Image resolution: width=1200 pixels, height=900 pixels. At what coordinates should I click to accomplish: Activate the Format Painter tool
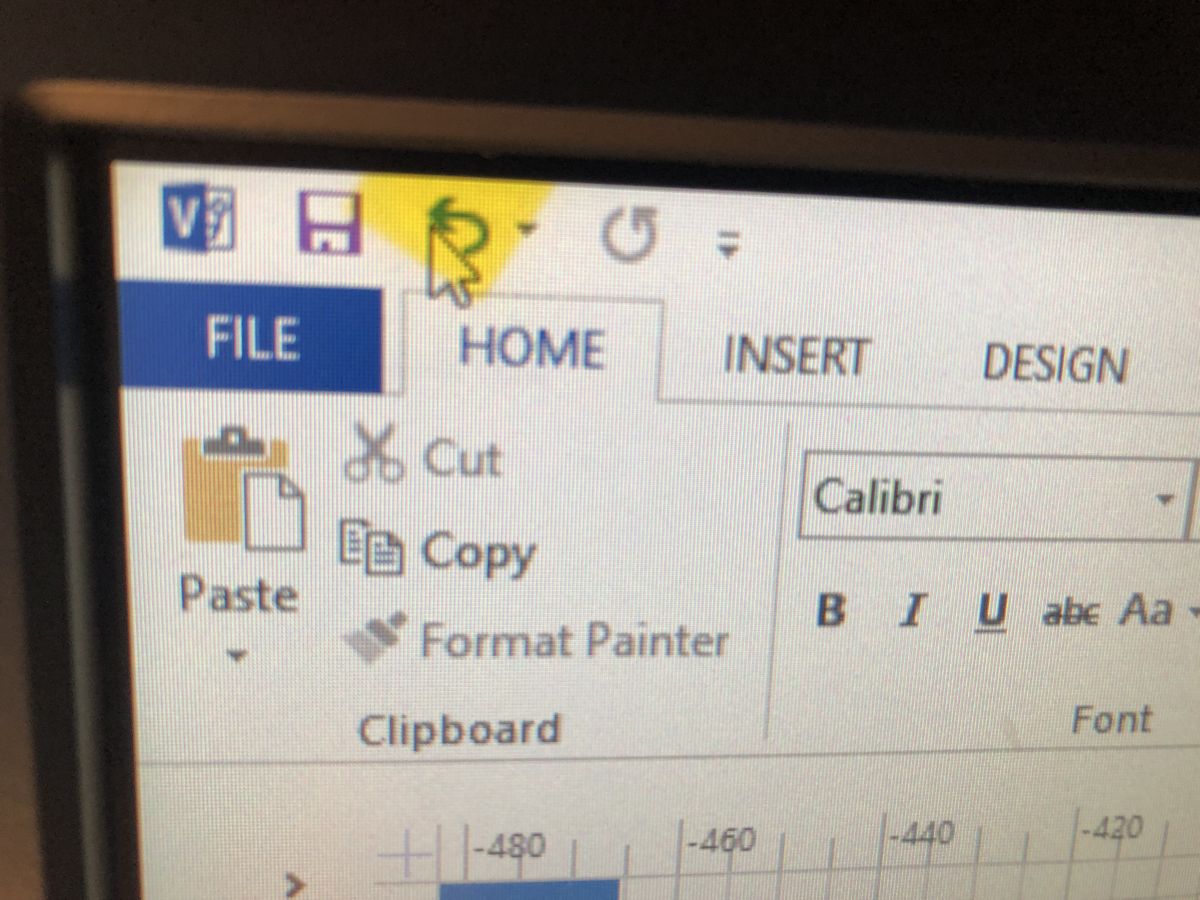click(536, 637)
